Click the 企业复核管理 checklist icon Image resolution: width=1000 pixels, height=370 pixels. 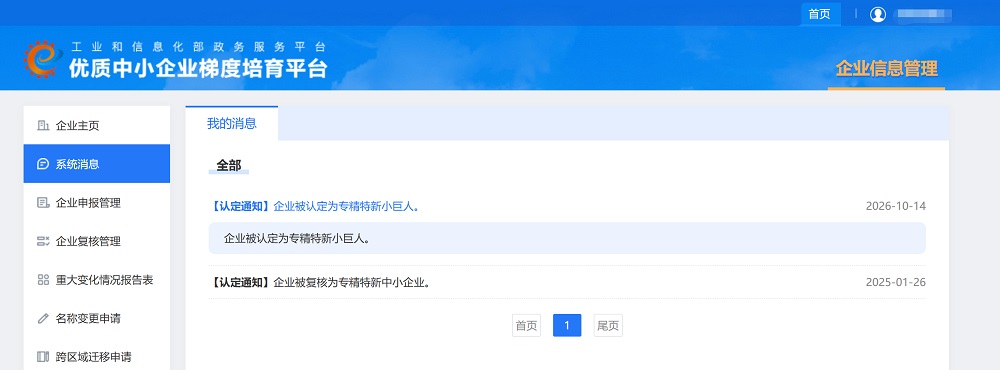click(x=43, y=241)
